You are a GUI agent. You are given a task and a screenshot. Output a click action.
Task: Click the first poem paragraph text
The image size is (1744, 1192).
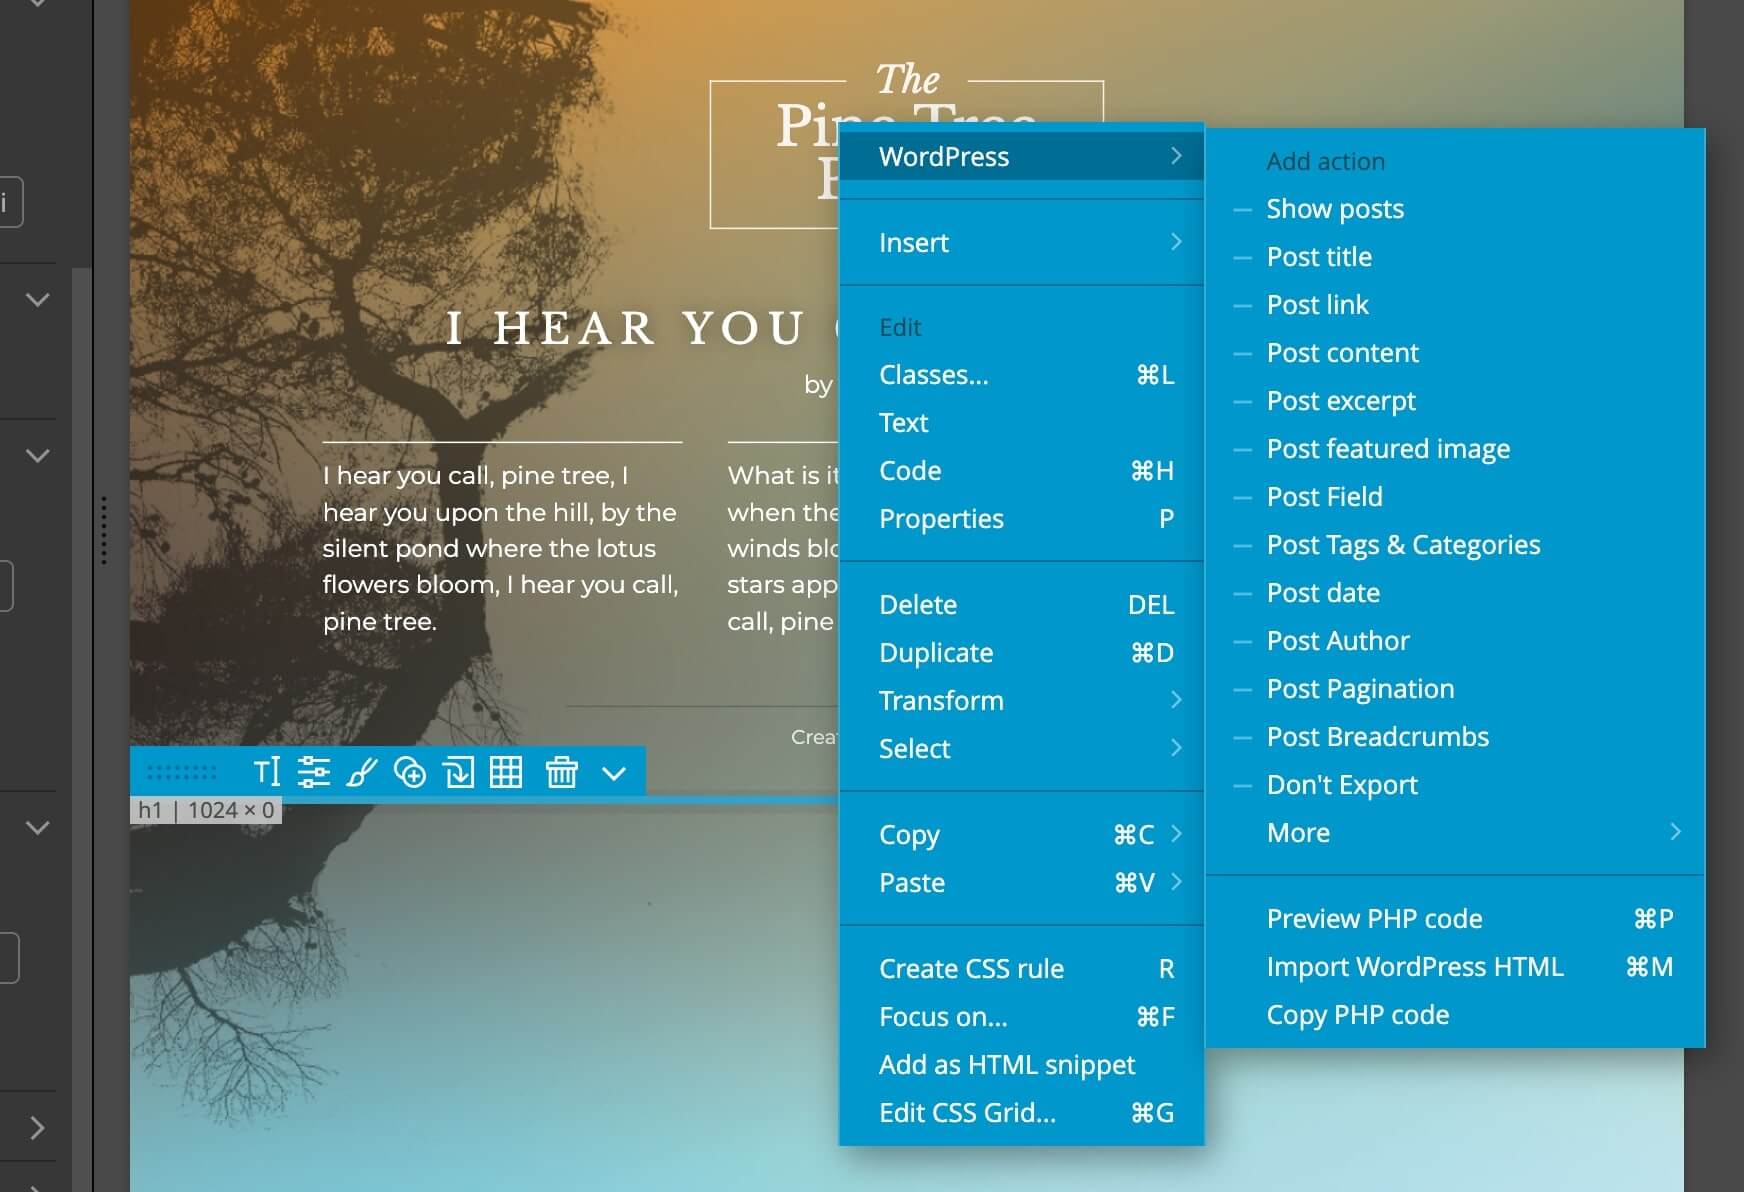[501, 548]
